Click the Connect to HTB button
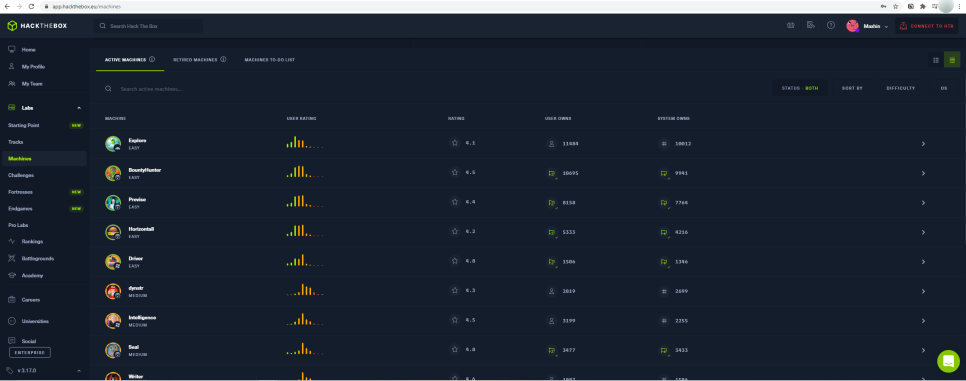 tap(927, 26)
